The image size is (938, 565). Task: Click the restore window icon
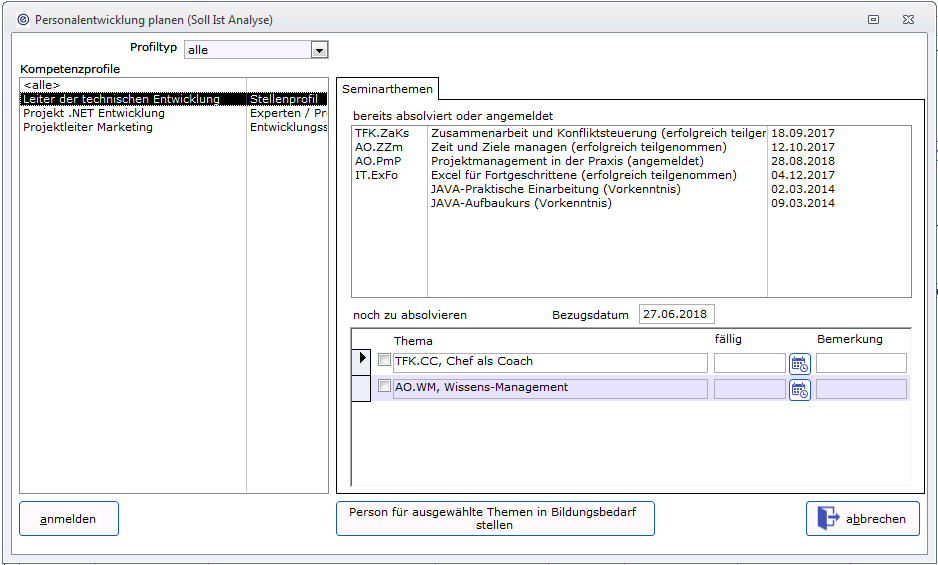point(873,19)
